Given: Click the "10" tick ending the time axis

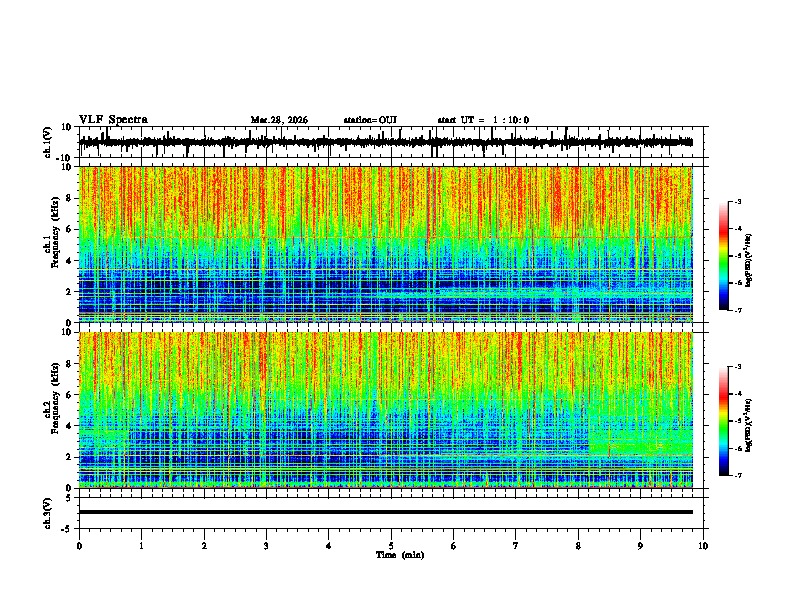Looking at the screenshot, I should (x=703, y=546).
